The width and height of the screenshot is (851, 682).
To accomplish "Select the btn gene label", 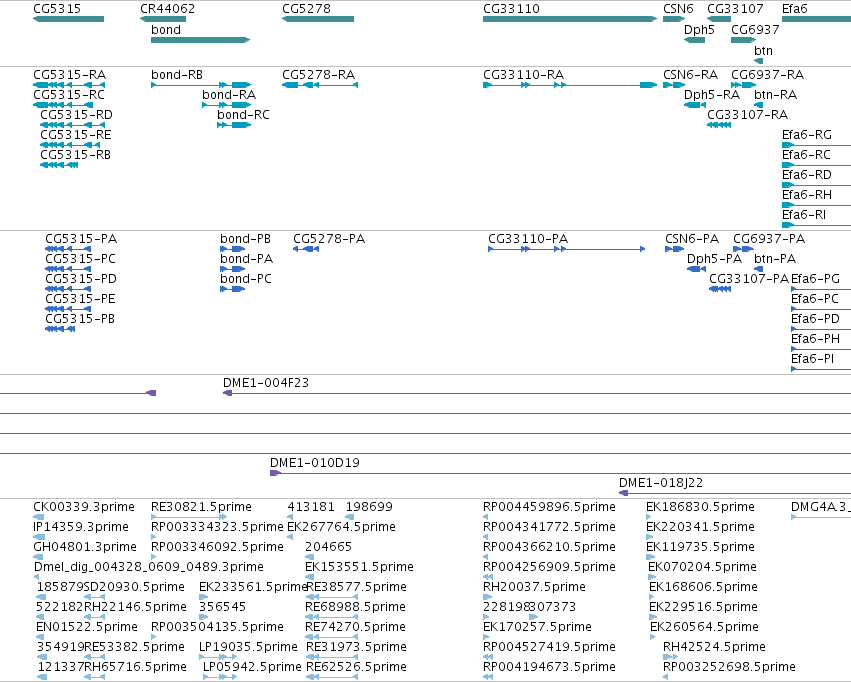I will tap(763, 50).
